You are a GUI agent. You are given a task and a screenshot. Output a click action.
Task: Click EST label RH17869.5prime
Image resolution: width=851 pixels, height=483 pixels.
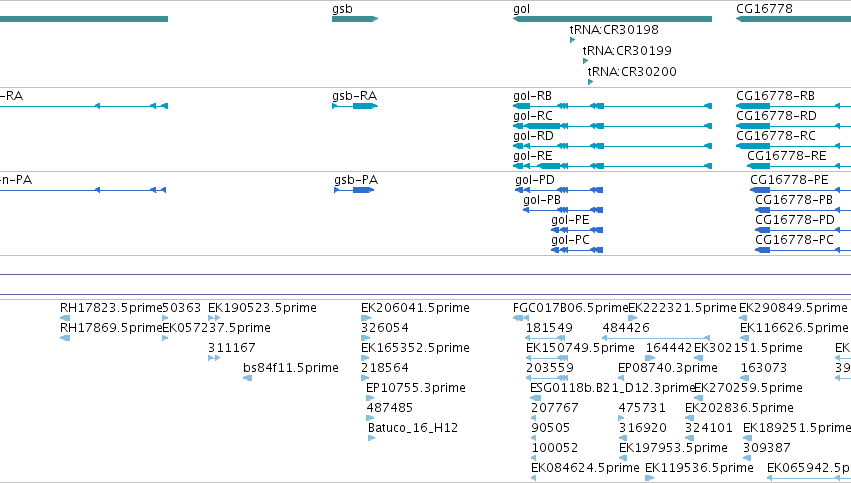coord(111,328)
